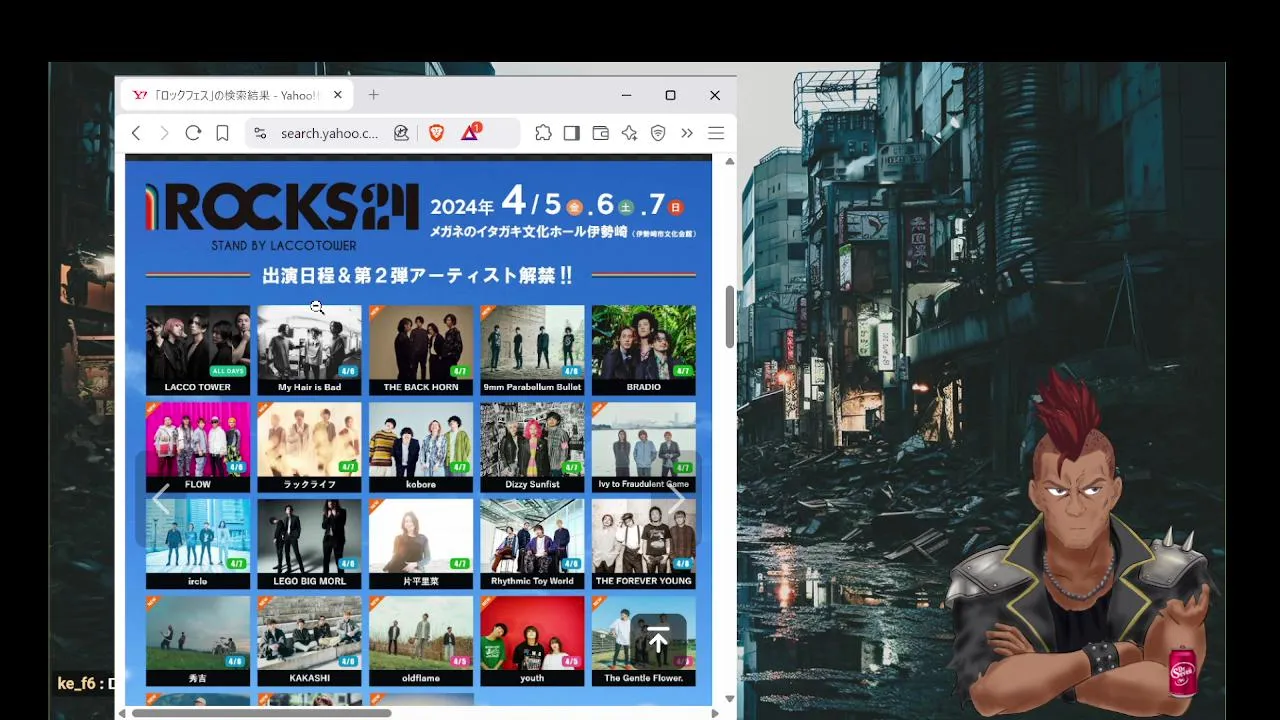The height and width of the screenshot is (720, 1280).
Task: Maximize the browser window
Action: (x=670, y=95)
